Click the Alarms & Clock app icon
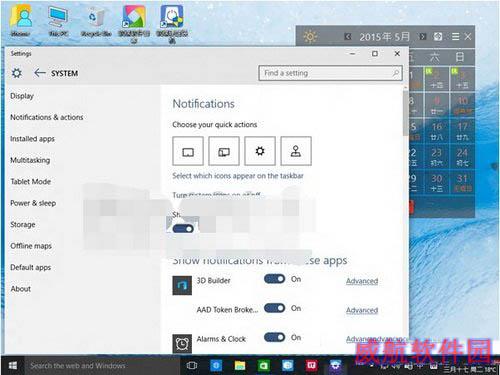The image size is (500, 375). click(182, 343)
